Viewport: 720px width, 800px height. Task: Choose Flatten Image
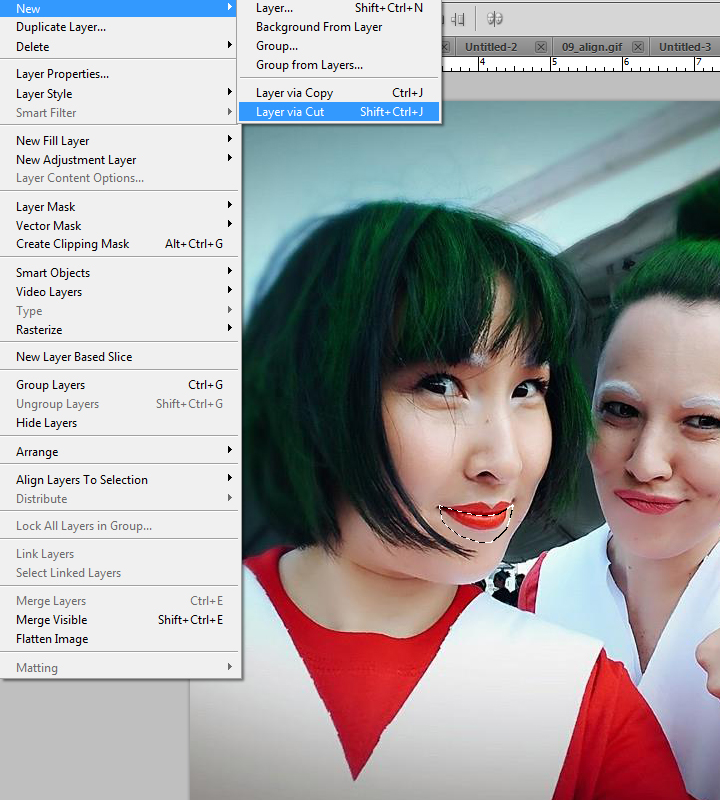tap(118, 639)
